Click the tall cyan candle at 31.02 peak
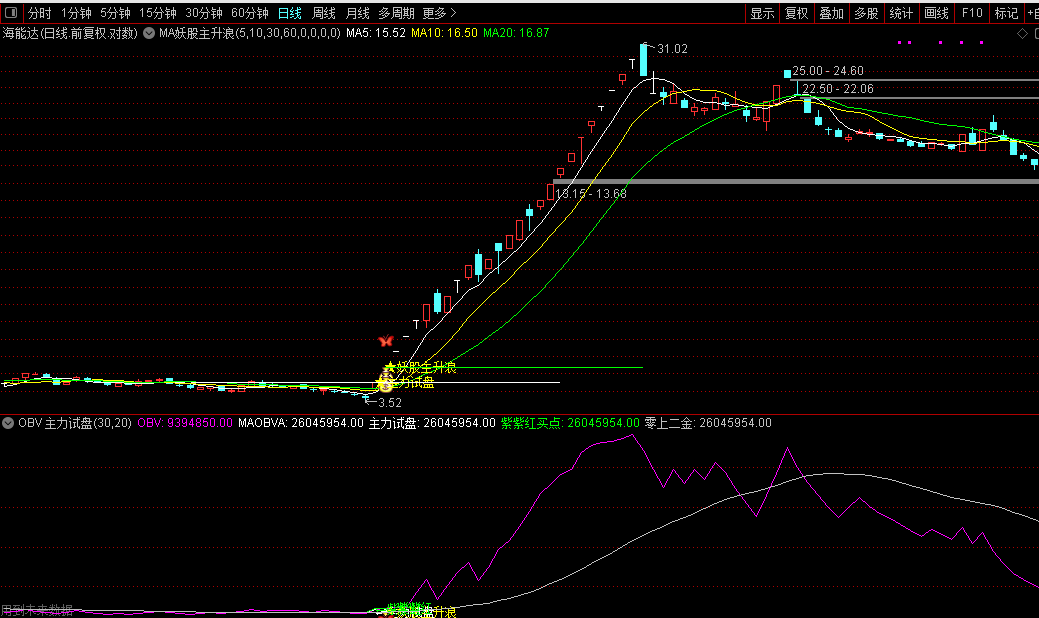1039x618 pixels. (x=643, y=60)
